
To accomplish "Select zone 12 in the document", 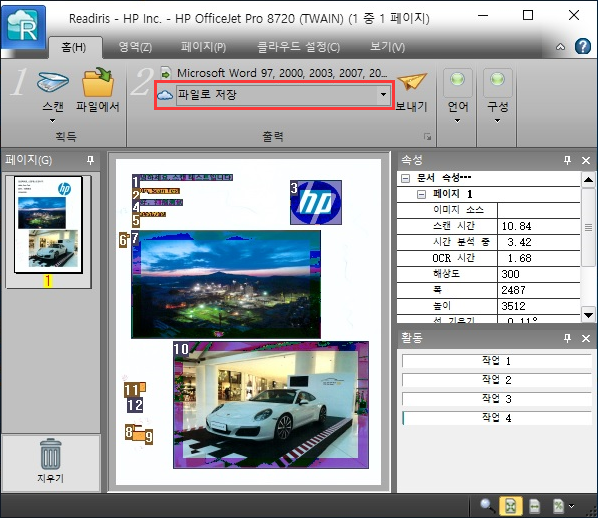I will tap(135, 405).
